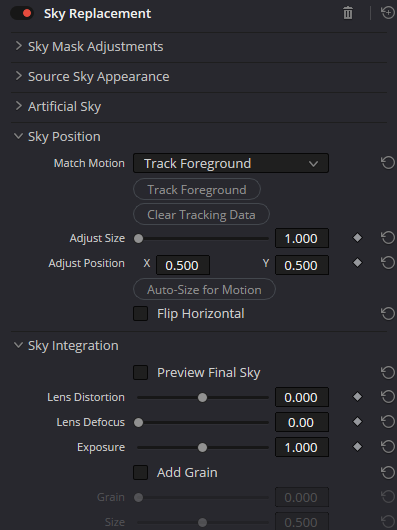Expand Source Sky Appearance section
Screen dimensions: 397x530
pyautogui.click(x=18, y=76)
